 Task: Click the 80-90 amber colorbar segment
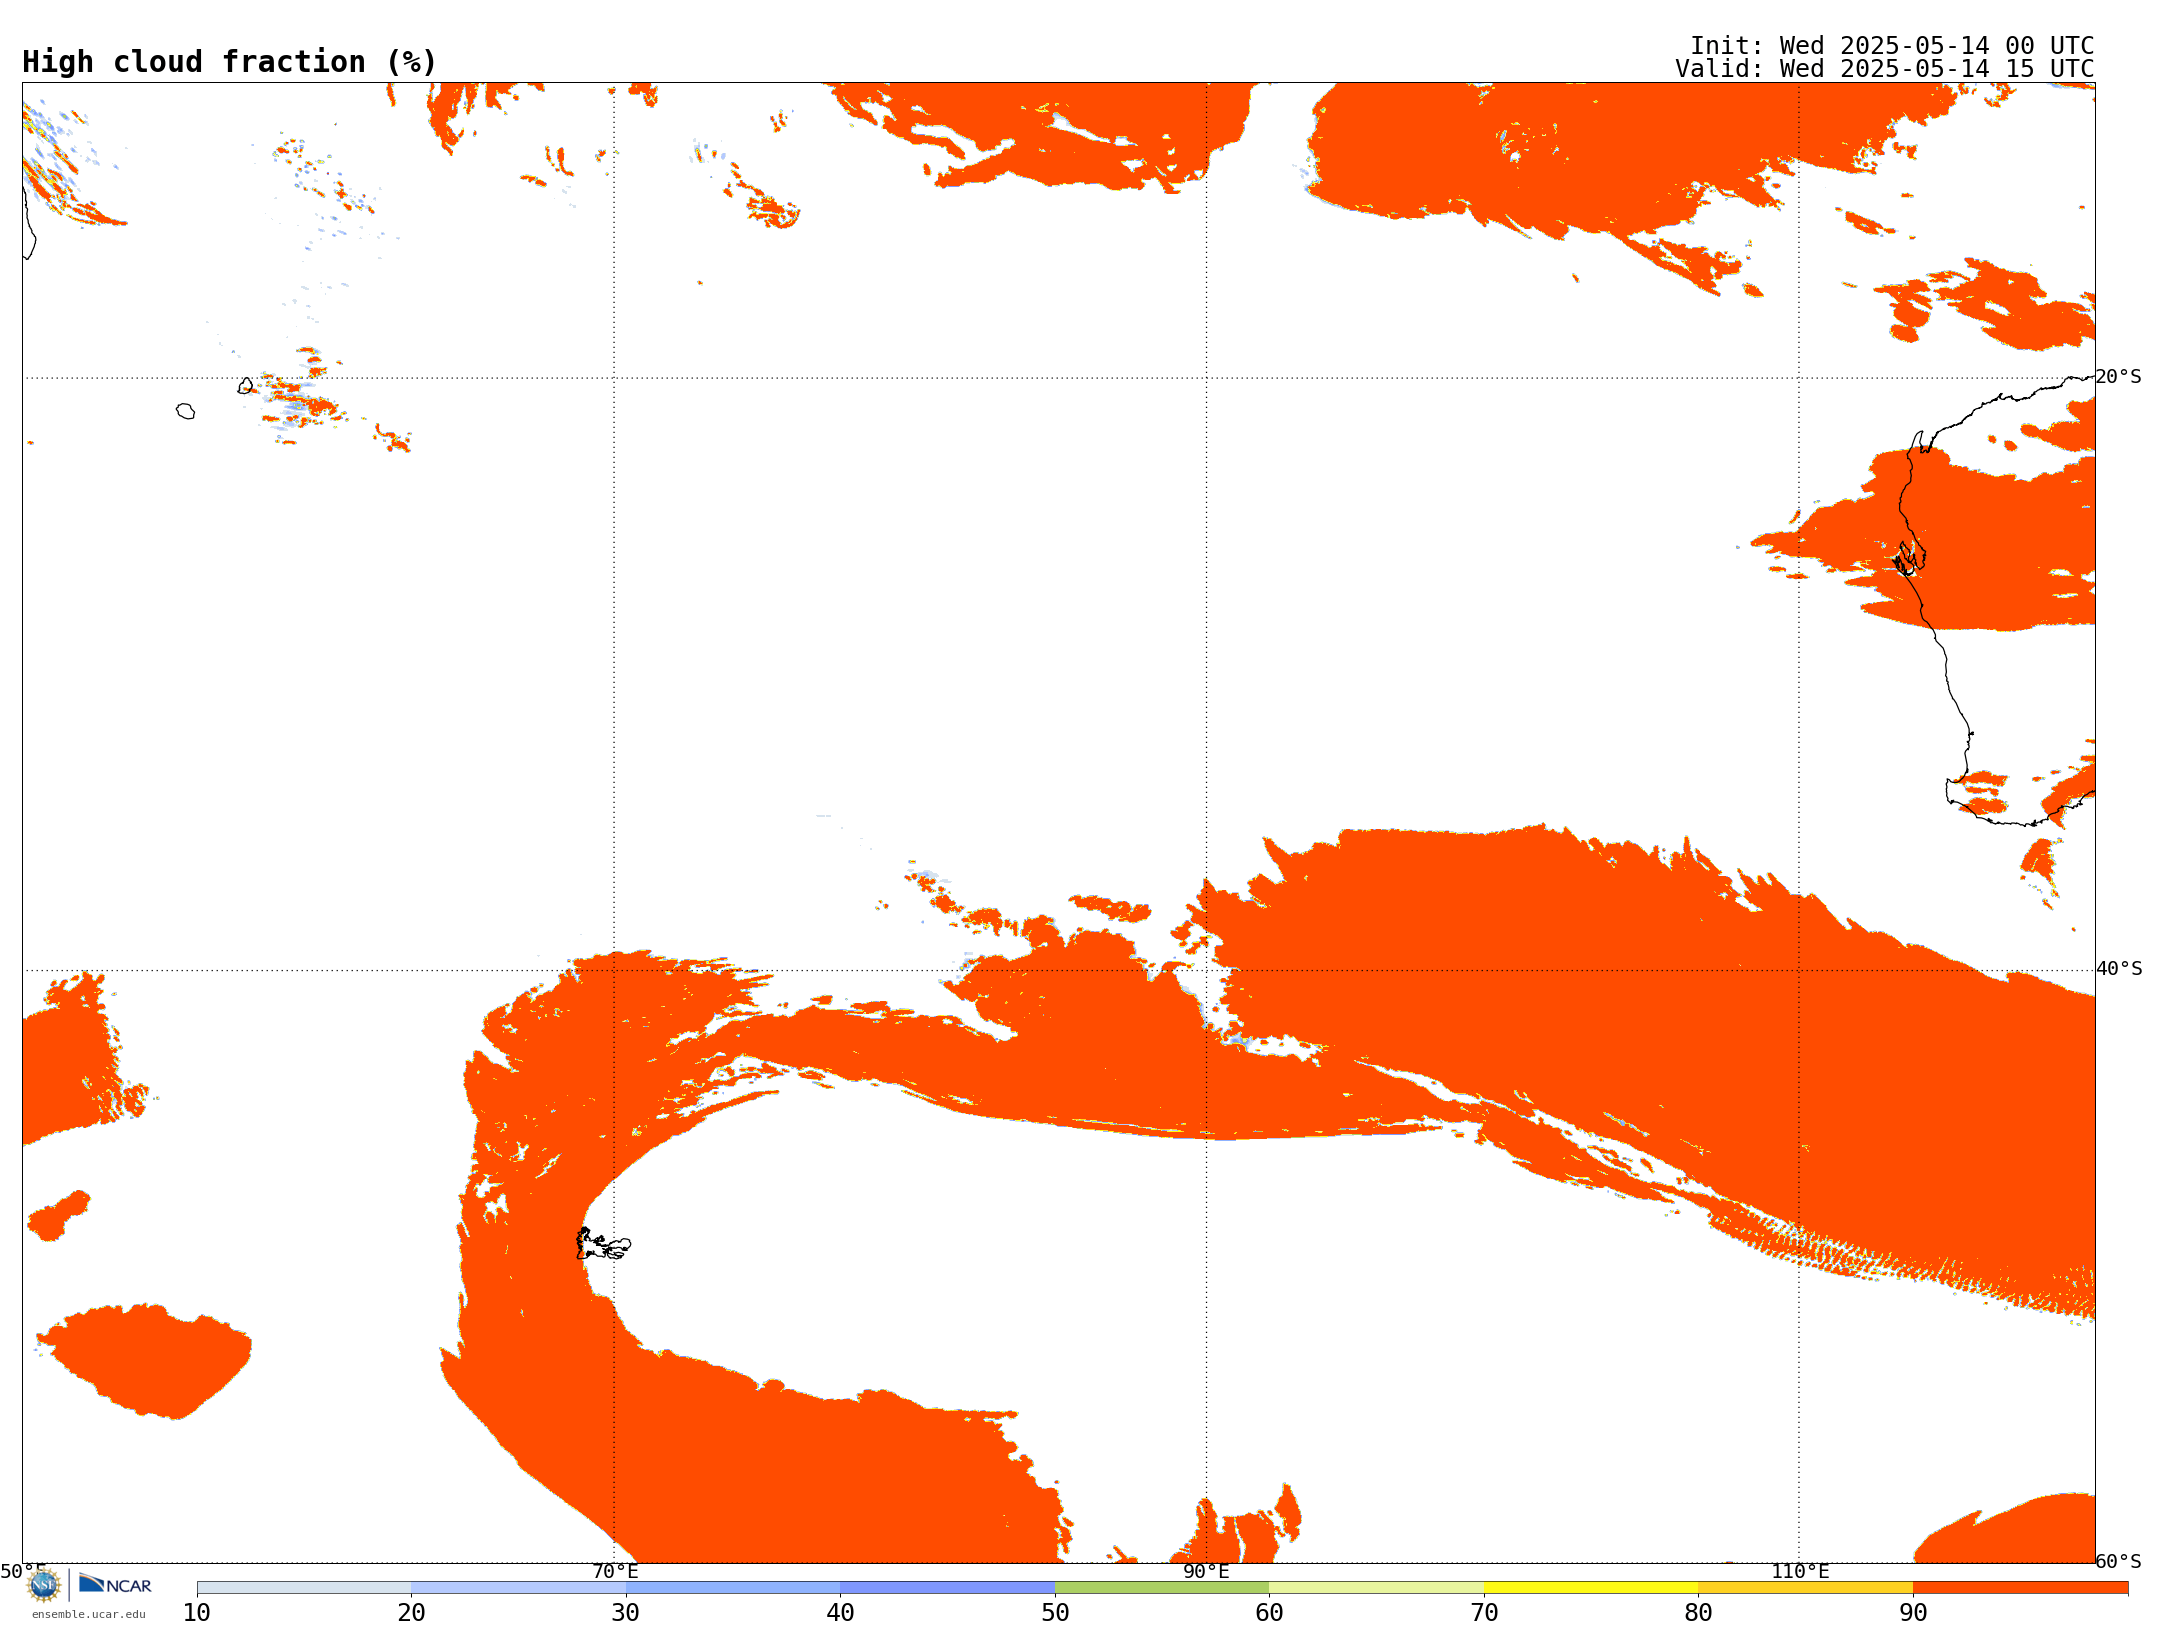pos(1805,1588)
